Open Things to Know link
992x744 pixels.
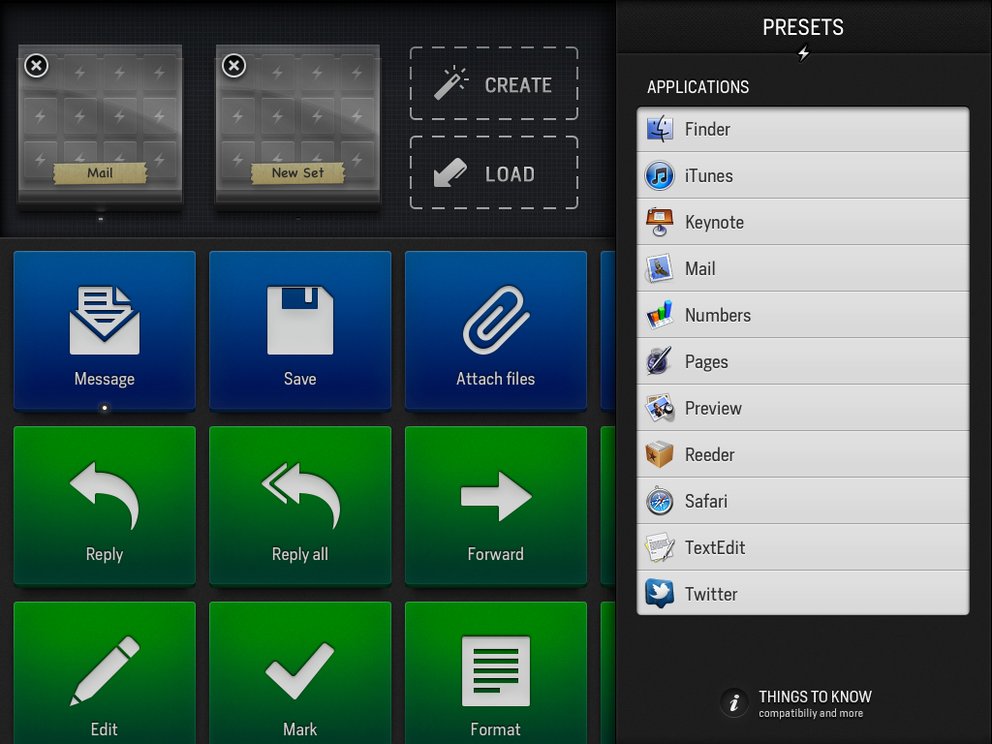coord(815,704)
